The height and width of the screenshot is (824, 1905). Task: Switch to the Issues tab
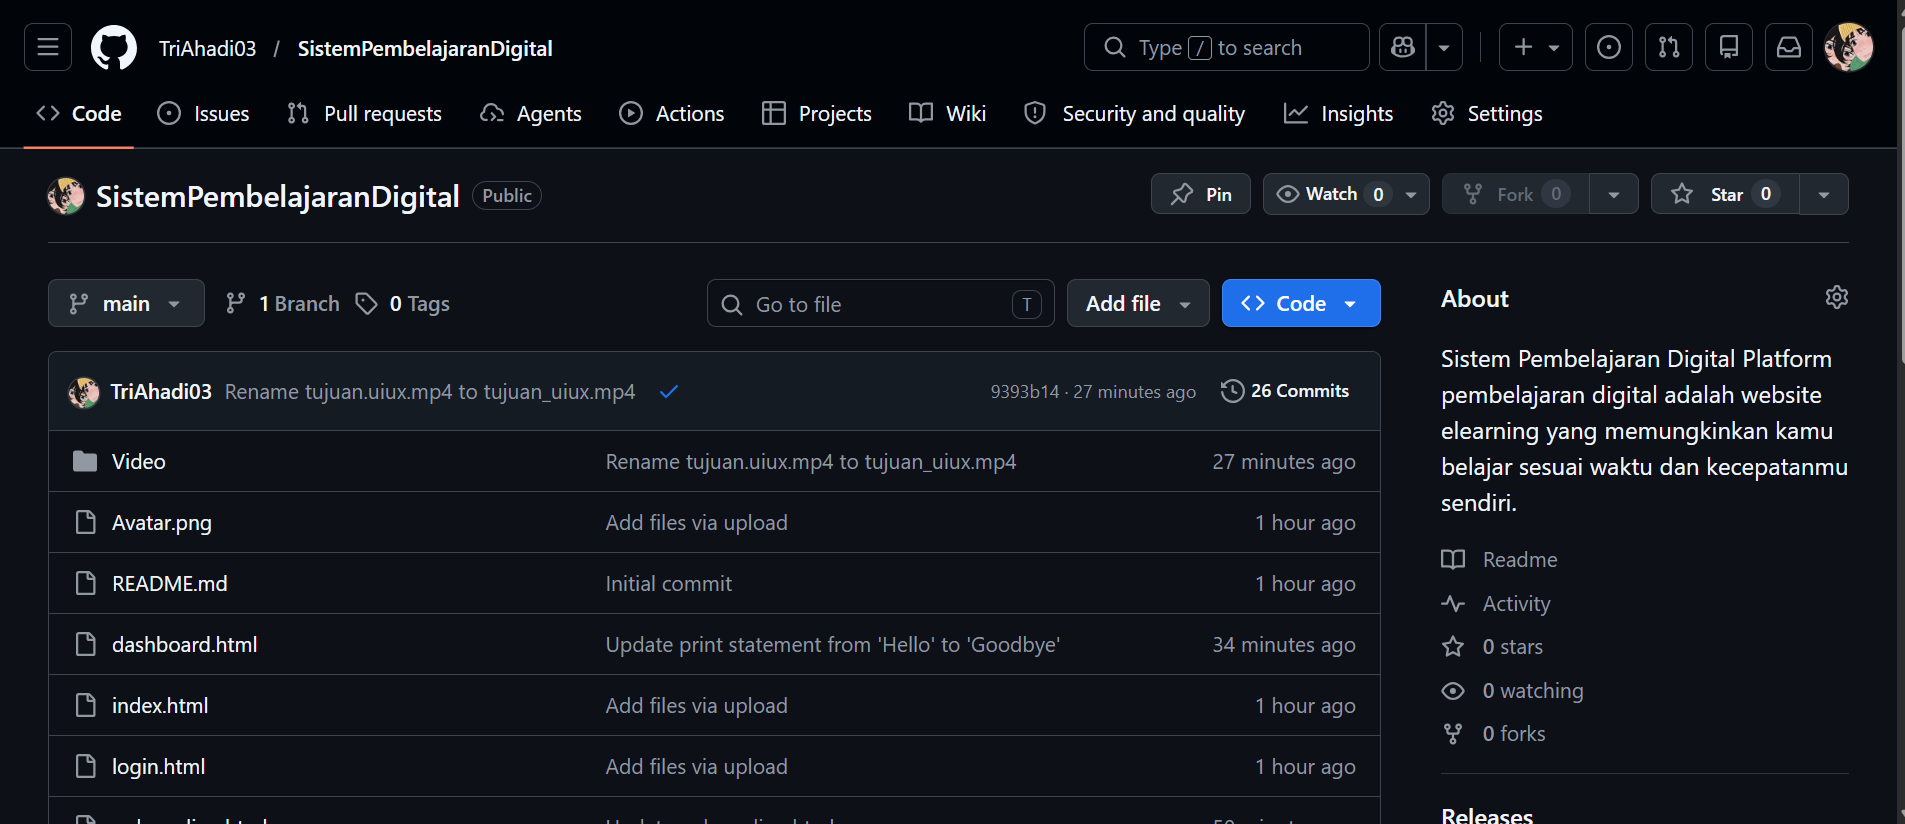coord(204,114)
